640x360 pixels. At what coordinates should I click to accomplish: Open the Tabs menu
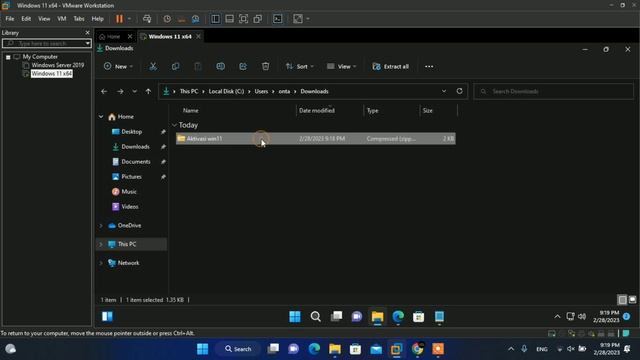click(79, 19)
